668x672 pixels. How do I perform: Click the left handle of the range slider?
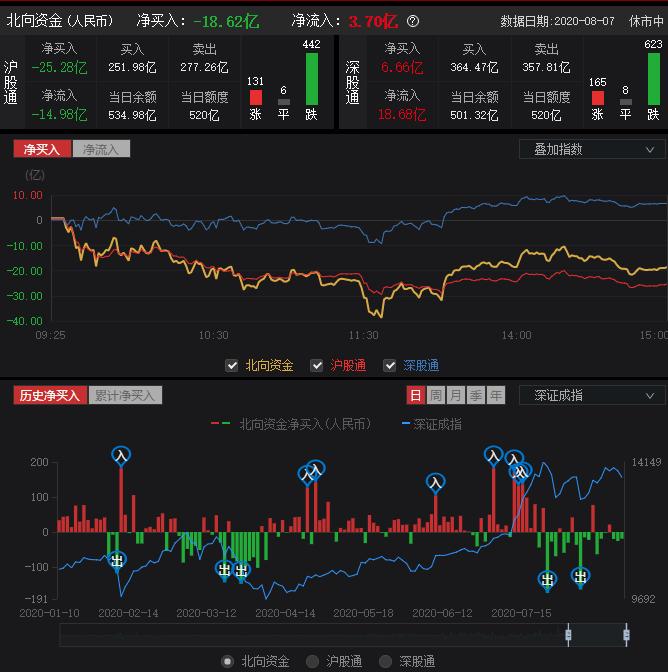coord(568,634)
